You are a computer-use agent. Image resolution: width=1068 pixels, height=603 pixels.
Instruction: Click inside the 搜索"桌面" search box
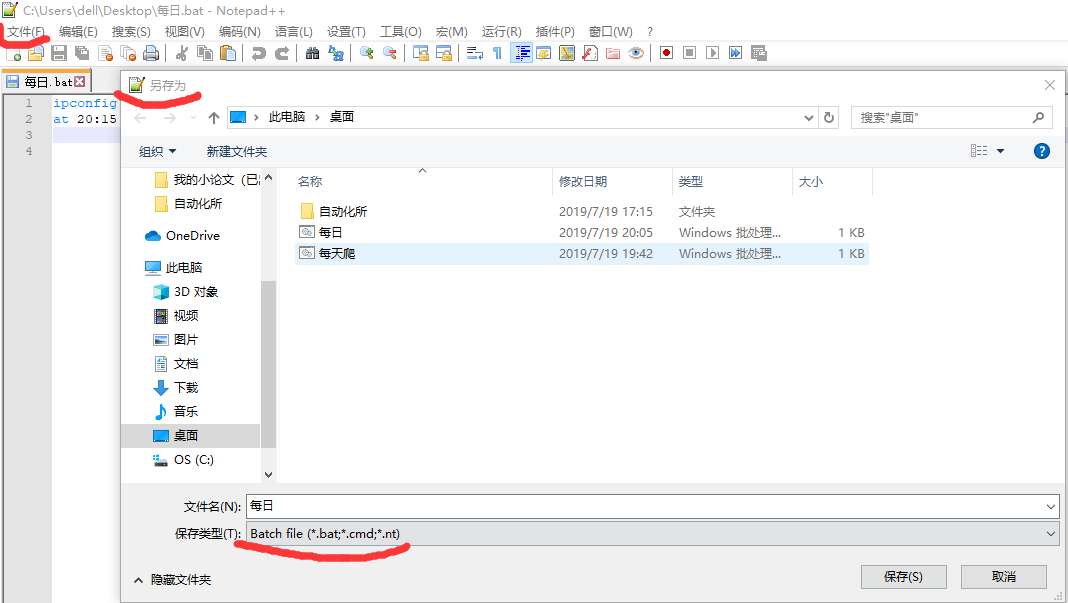pos(940,117)
